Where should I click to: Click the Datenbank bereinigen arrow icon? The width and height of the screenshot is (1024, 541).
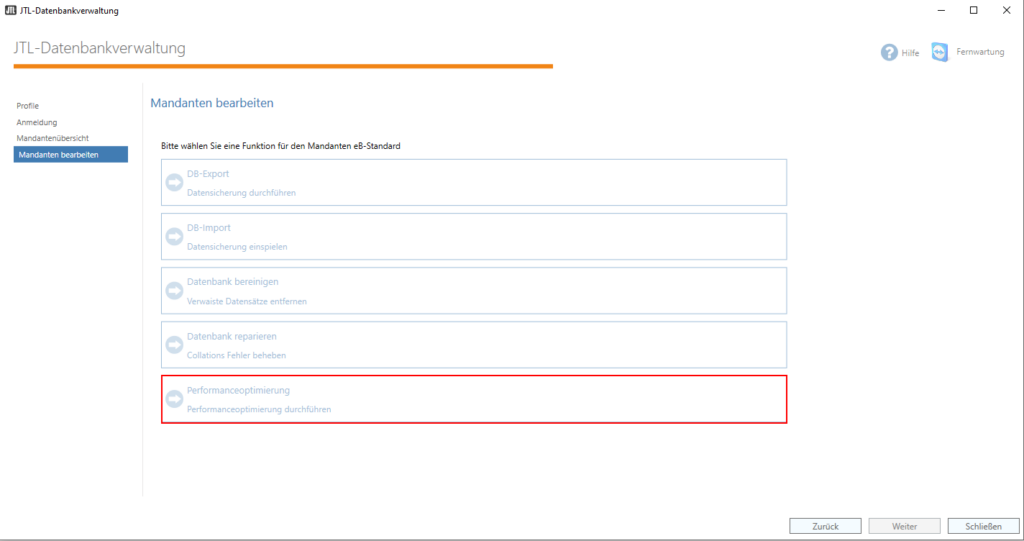pos(174,291)
